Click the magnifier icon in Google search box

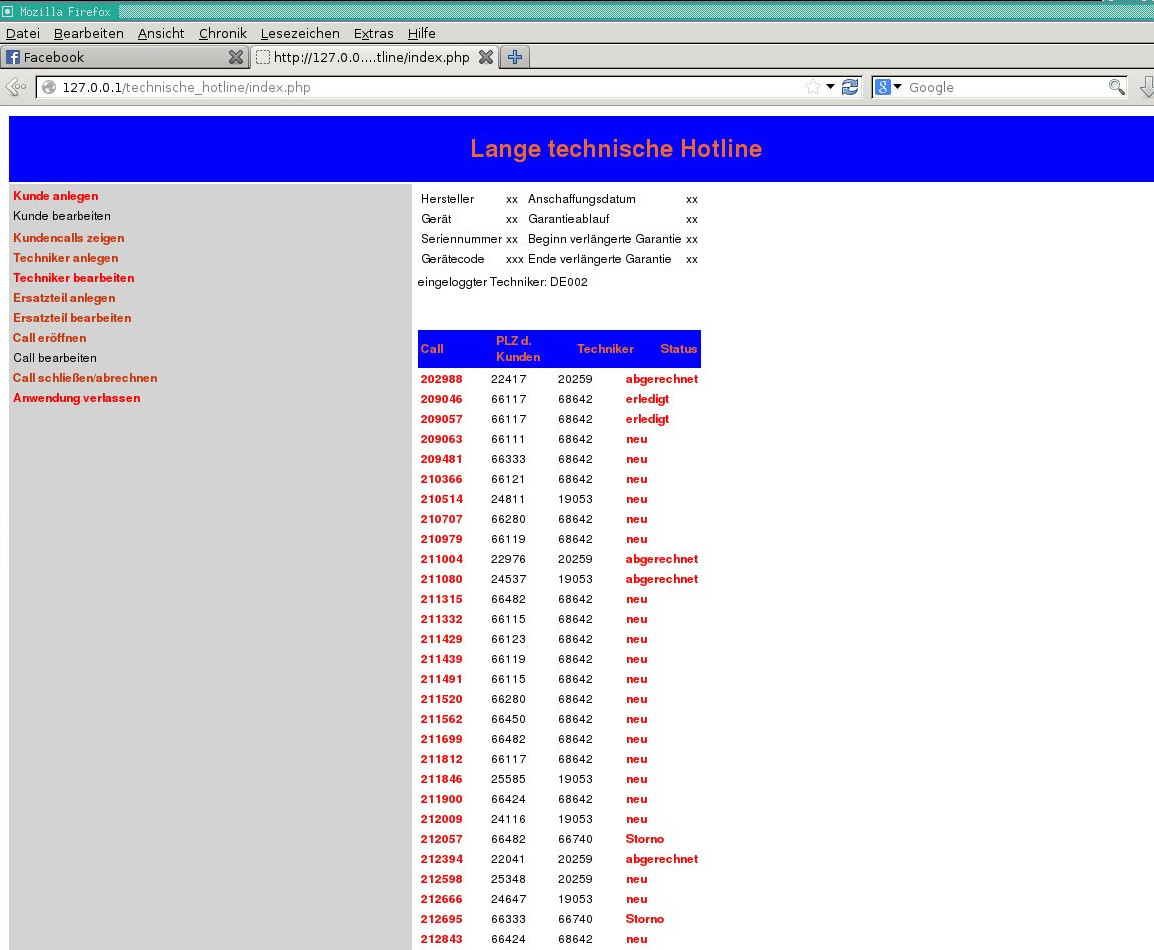[x=1117, y=87]
